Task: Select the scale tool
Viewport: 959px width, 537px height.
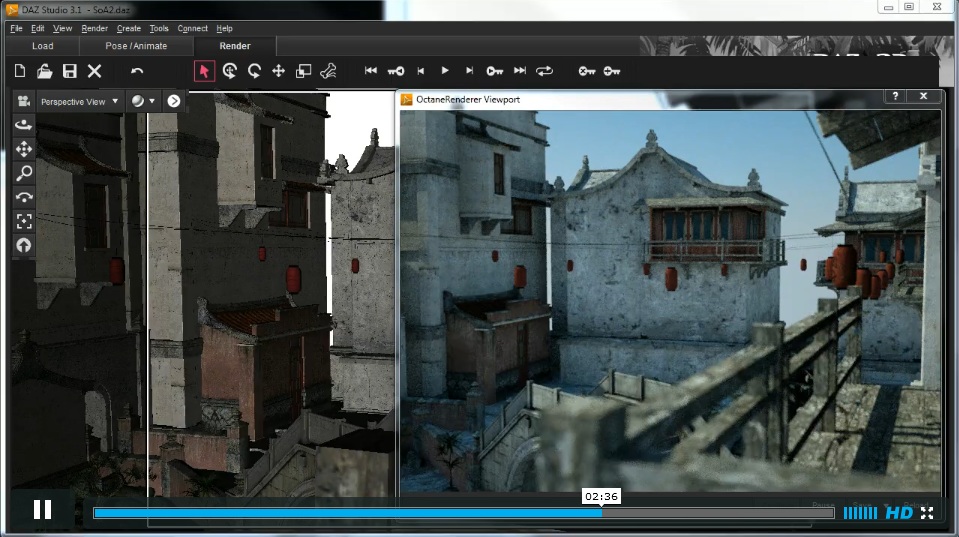Action: 303,71
